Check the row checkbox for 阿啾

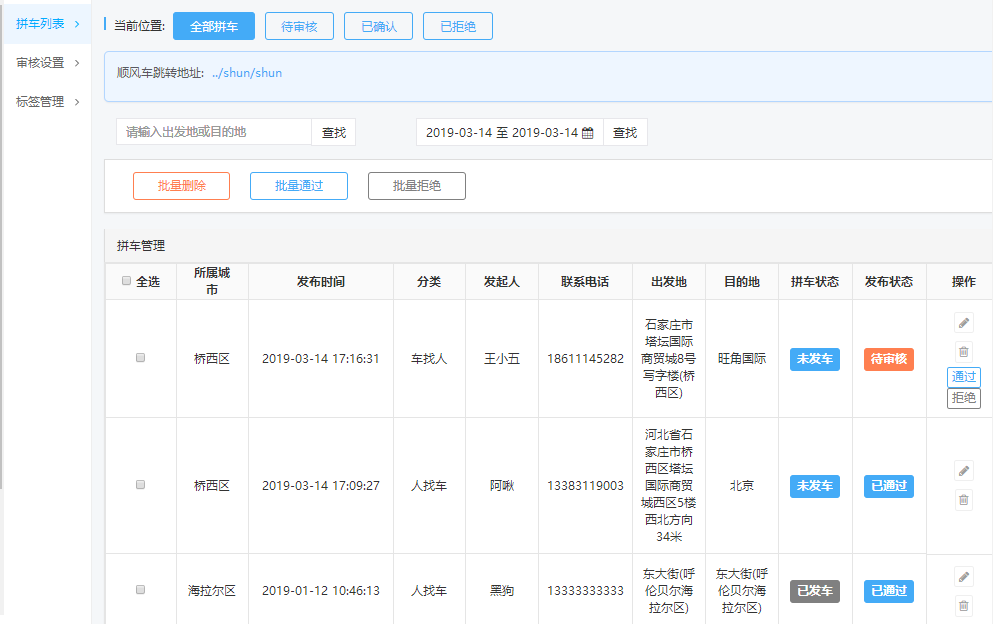point(141,485)
